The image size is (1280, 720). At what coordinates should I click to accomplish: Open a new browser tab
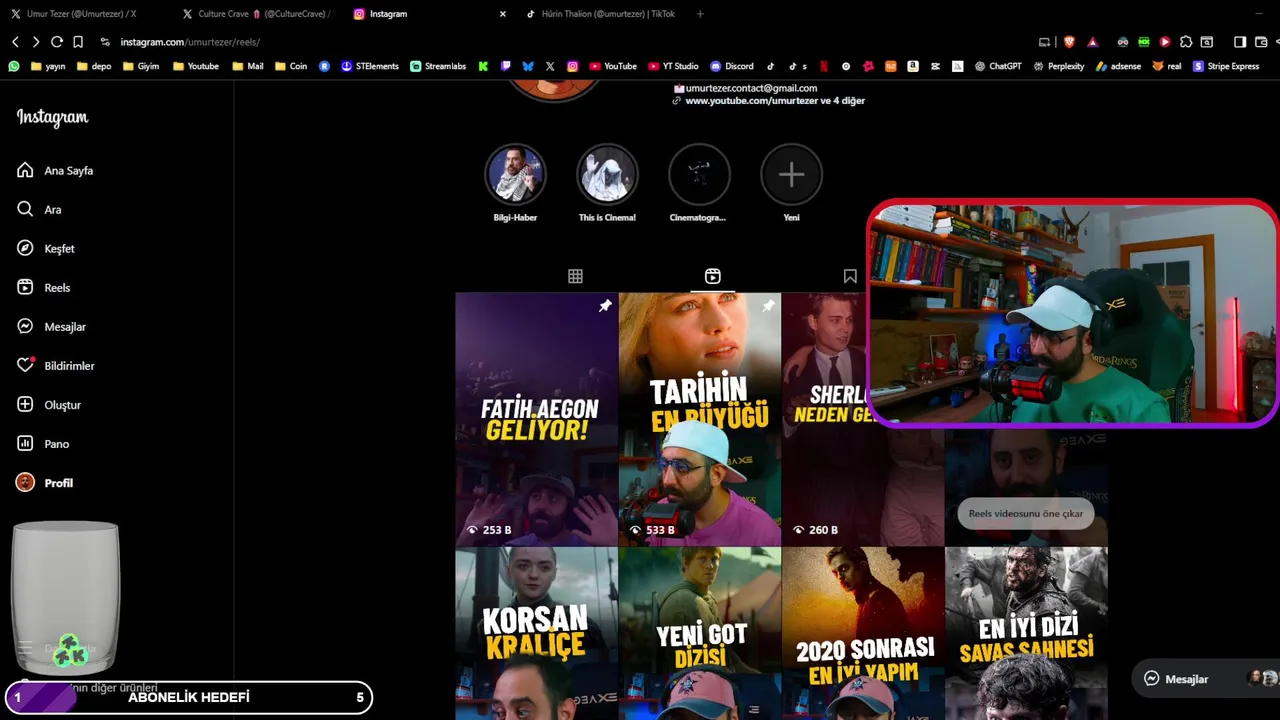(x=700, y=14)
